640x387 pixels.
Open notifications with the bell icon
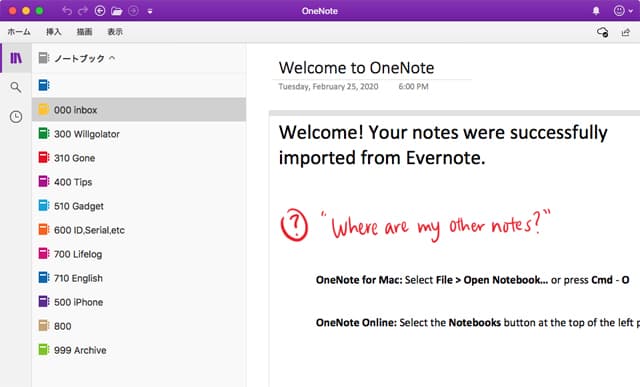coord(596,11)
